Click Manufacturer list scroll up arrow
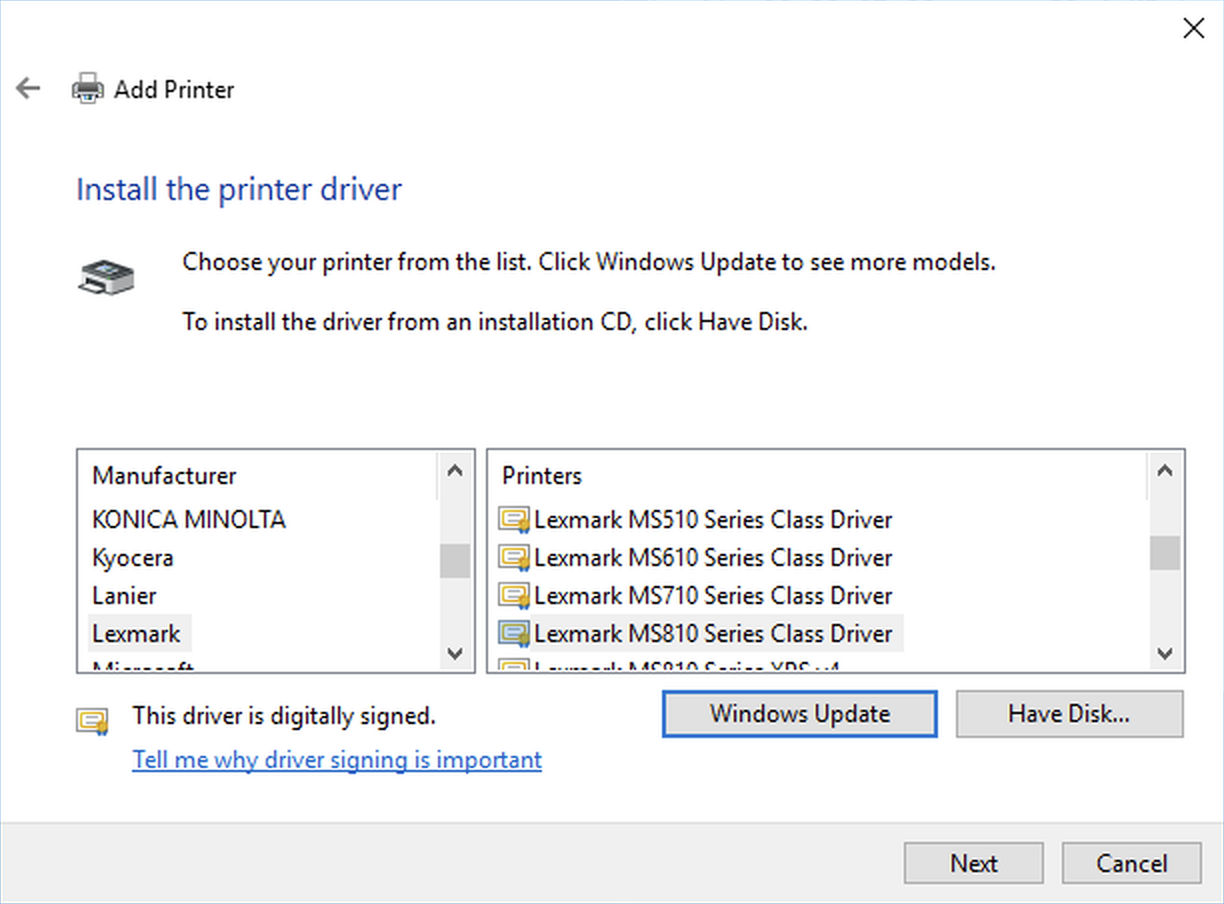The width and height of the screenshot is (1224, 904). [455, 470]
